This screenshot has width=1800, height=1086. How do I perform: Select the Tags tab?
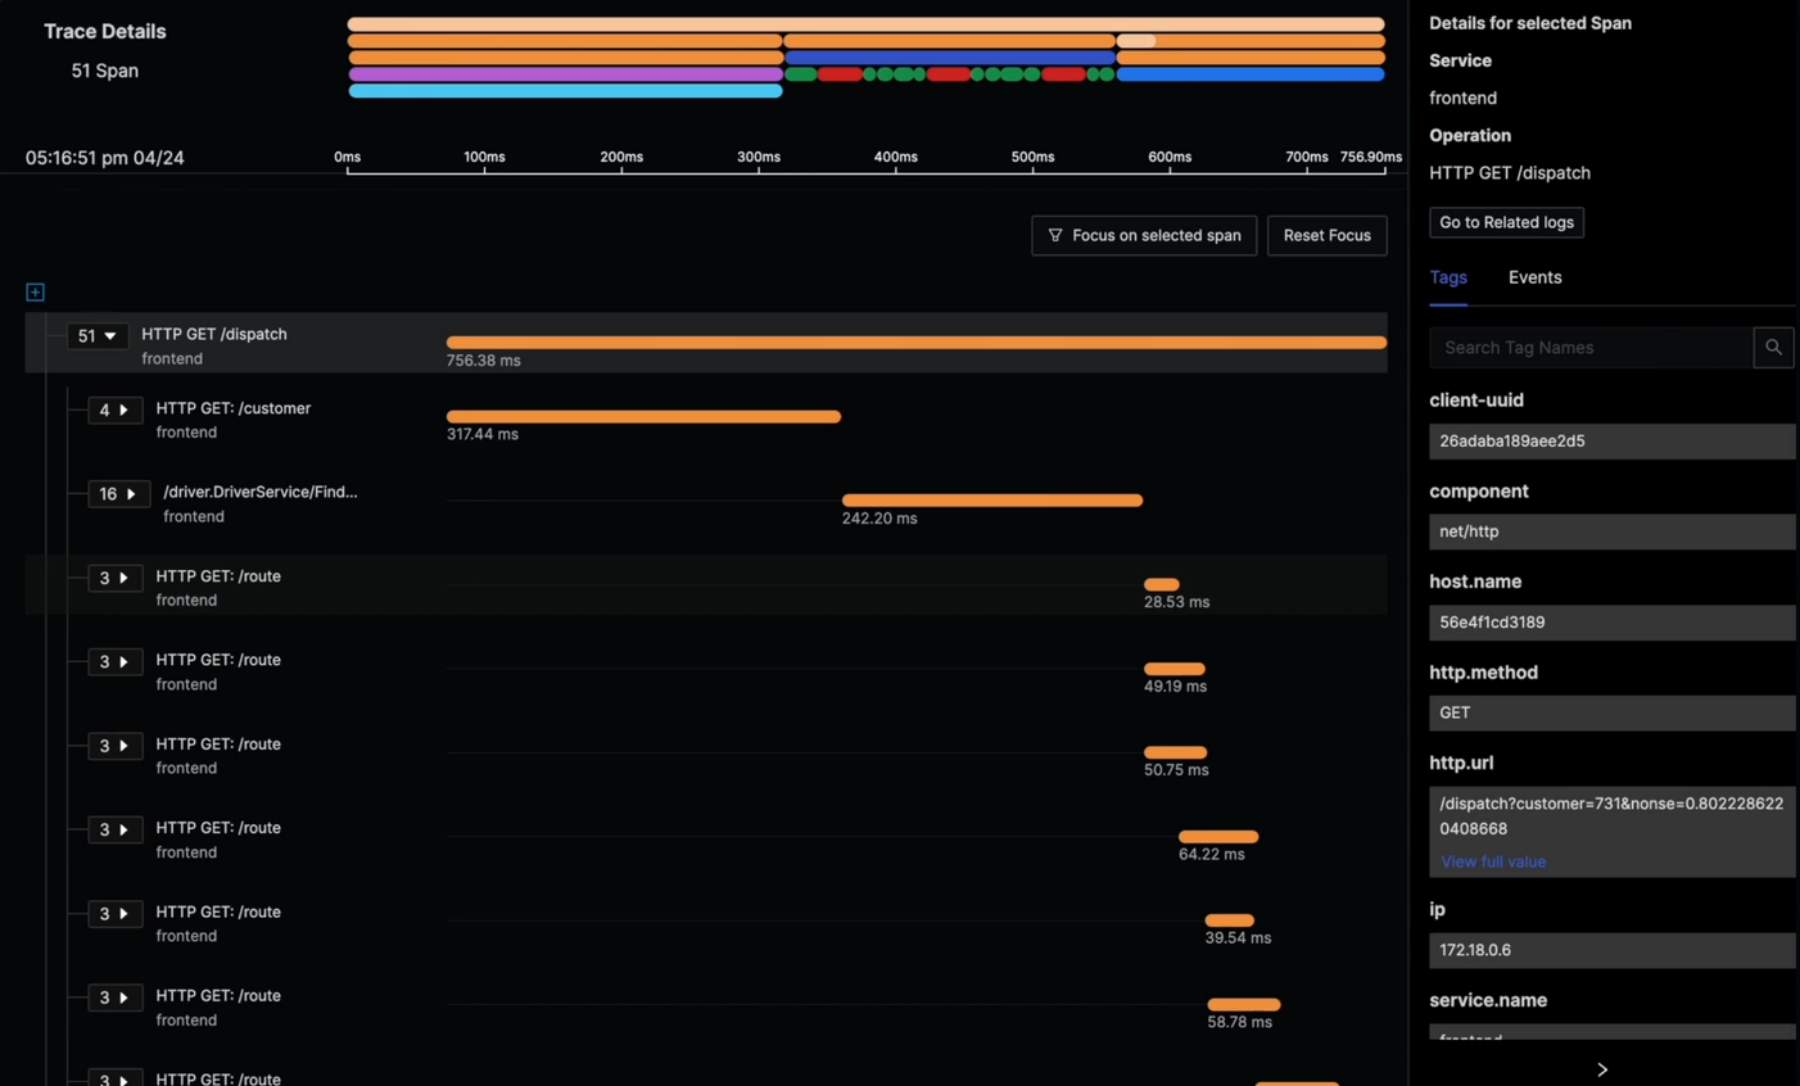[x=1448, y=277]
